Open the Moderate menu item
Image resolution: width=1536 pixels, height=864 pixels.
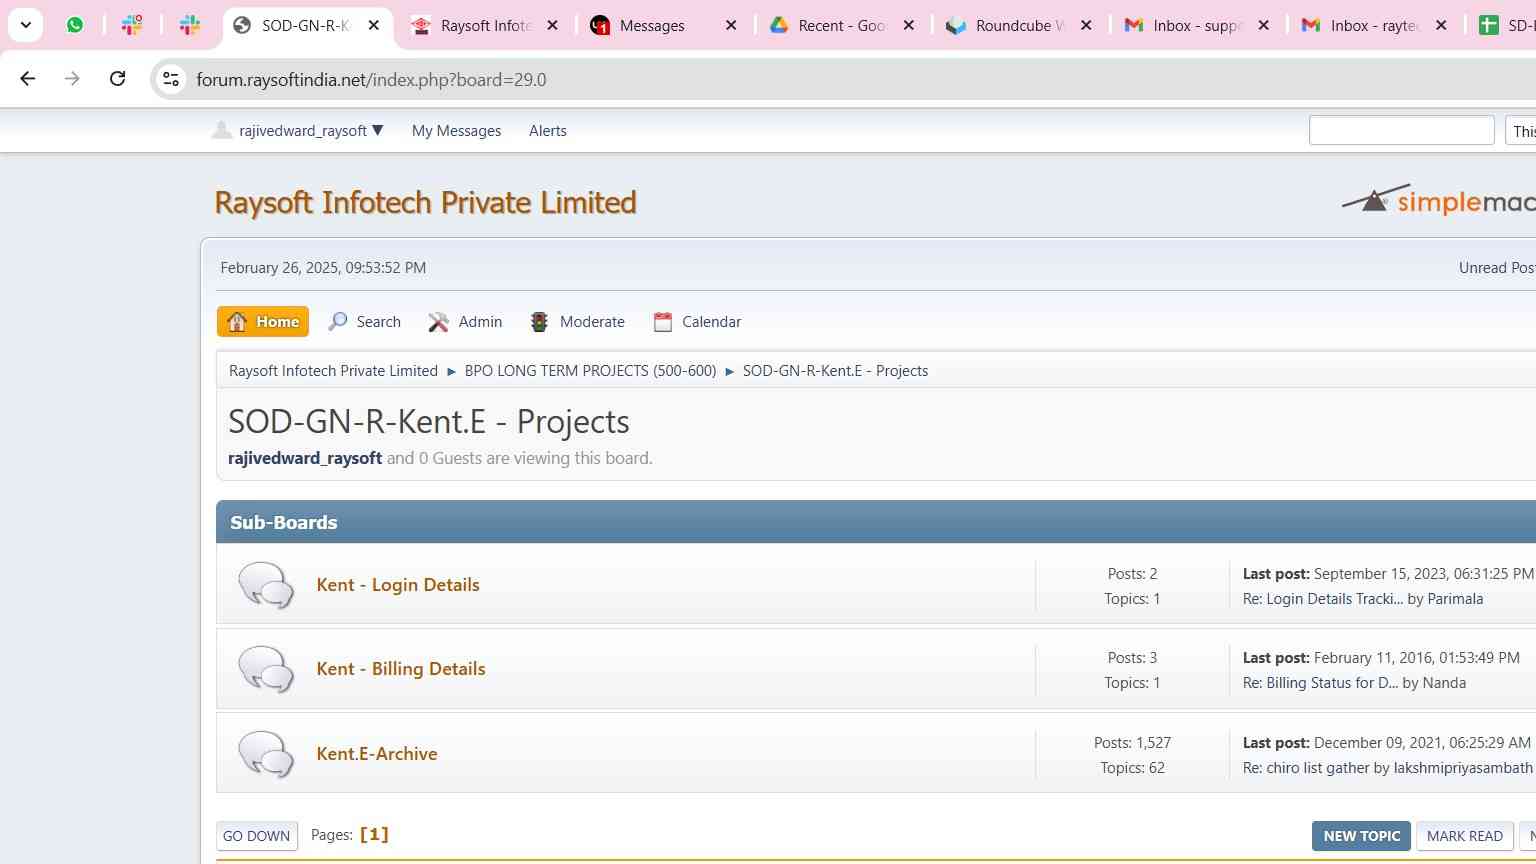tap(578, 322)
